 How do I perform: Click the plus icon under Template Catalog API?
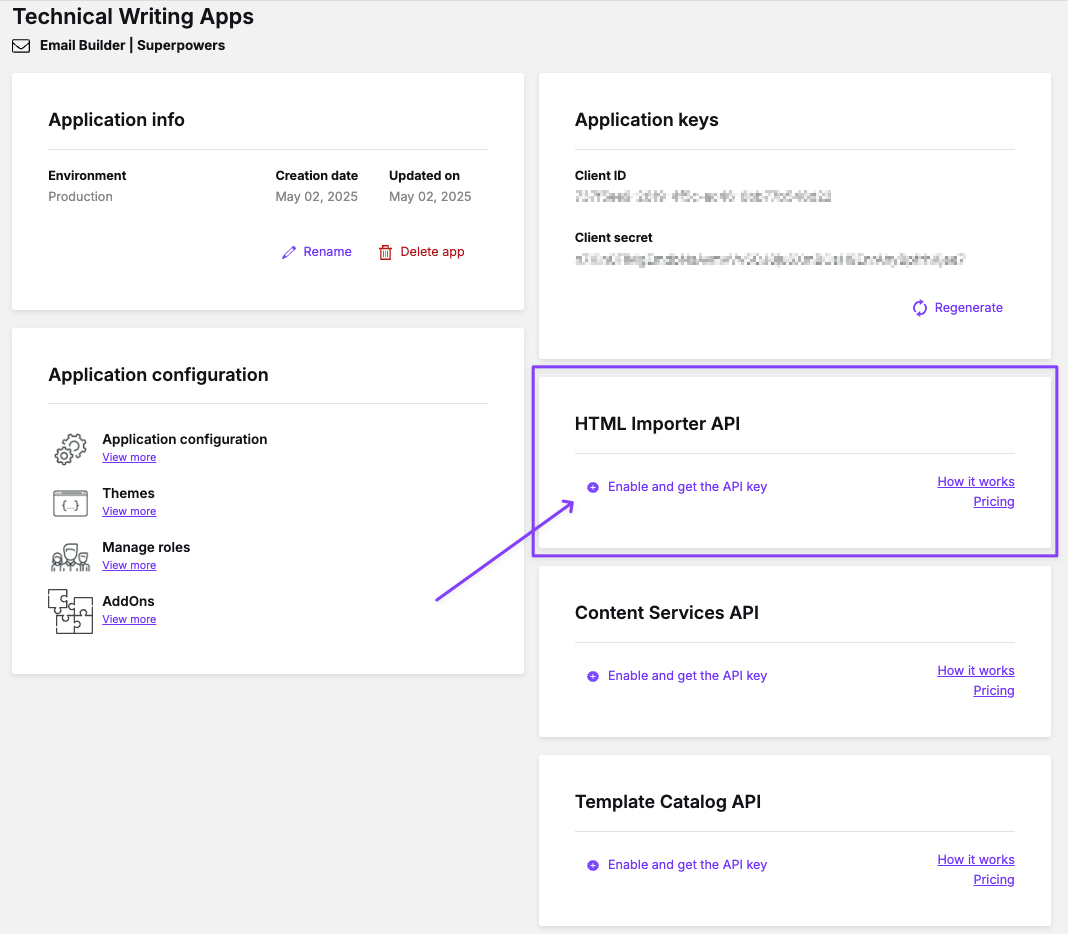(x=593, y=865)
